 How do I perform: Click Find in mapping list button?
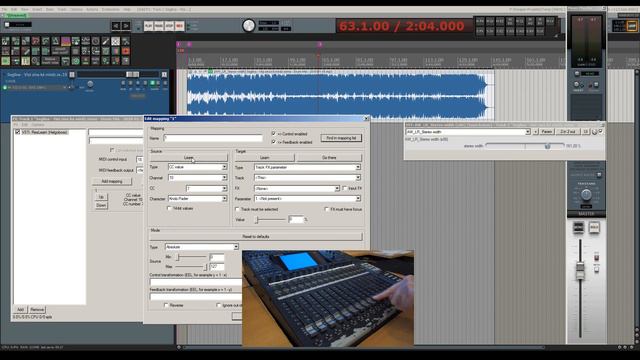click(341, 138)
